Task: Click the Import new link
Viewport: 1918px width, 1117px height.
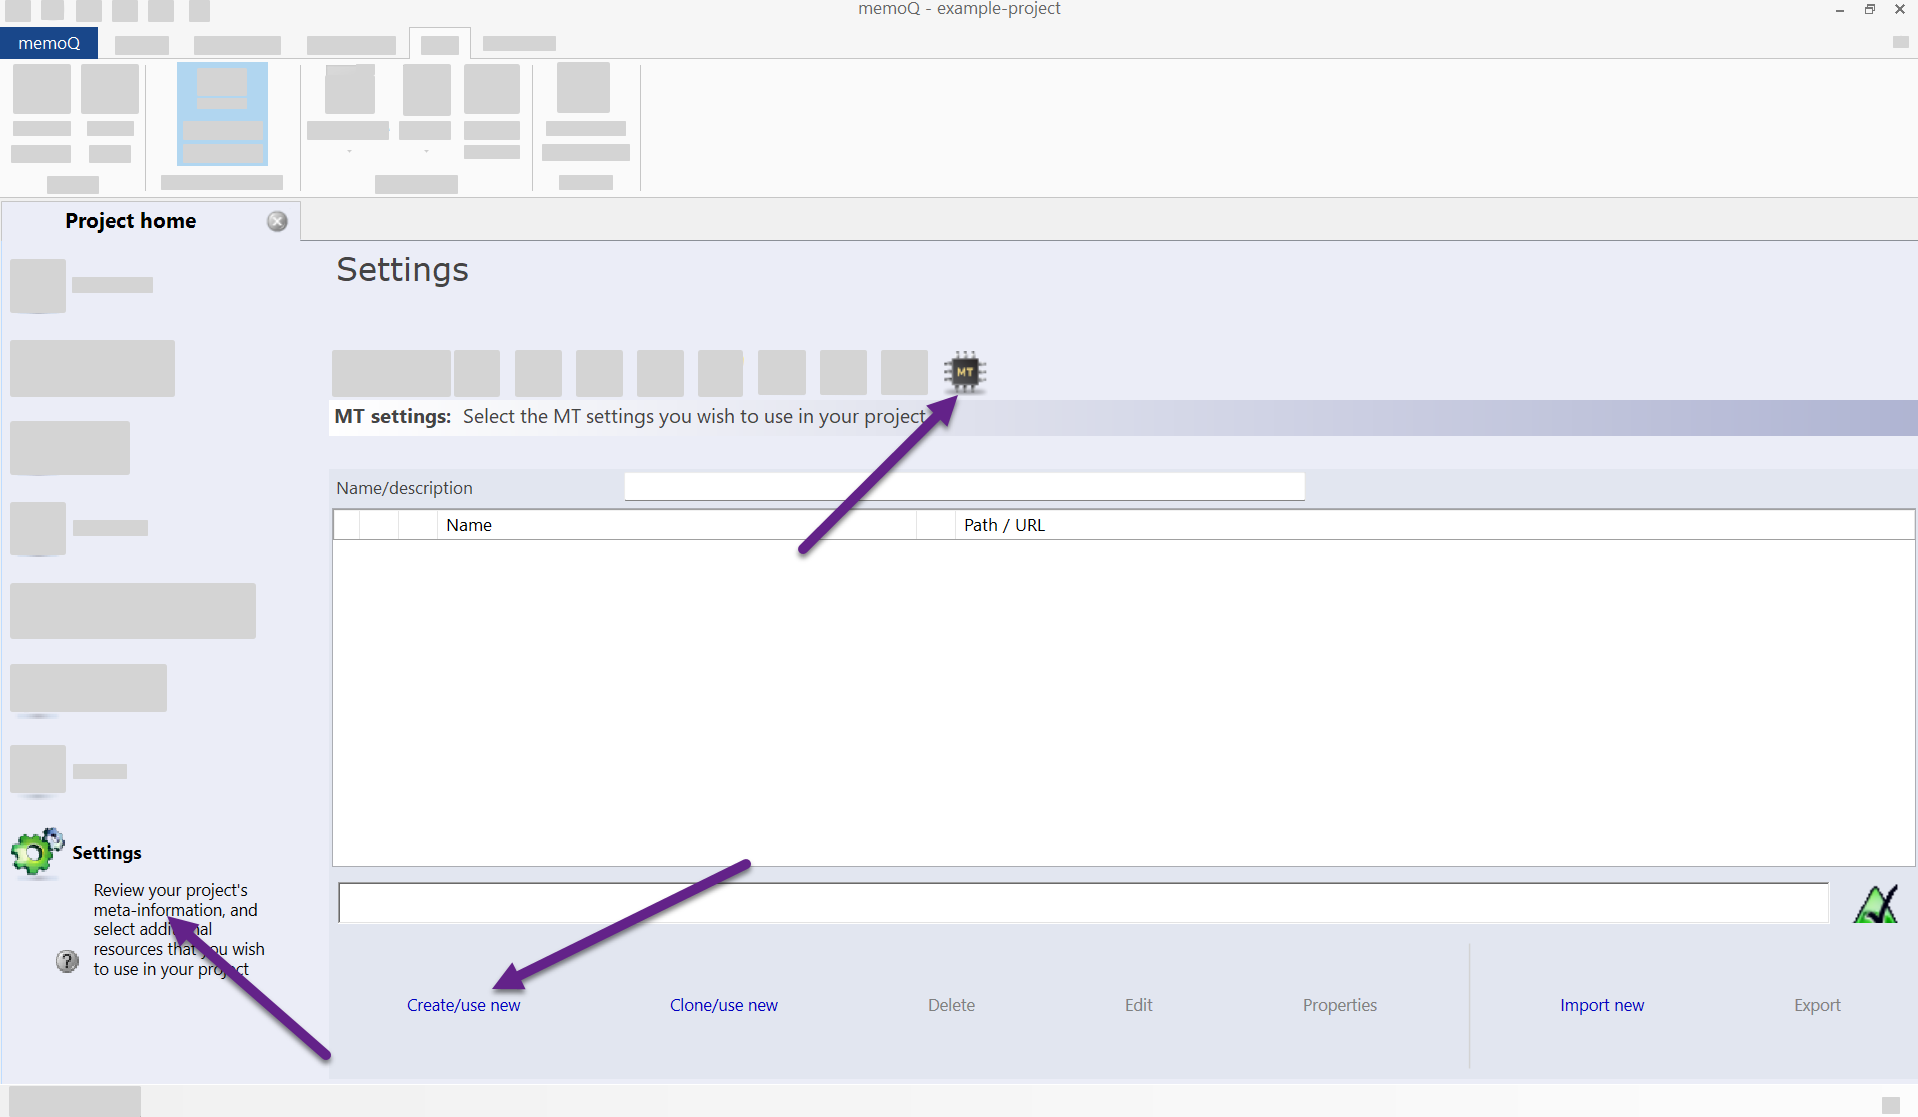Action: click(1601, 1005)
